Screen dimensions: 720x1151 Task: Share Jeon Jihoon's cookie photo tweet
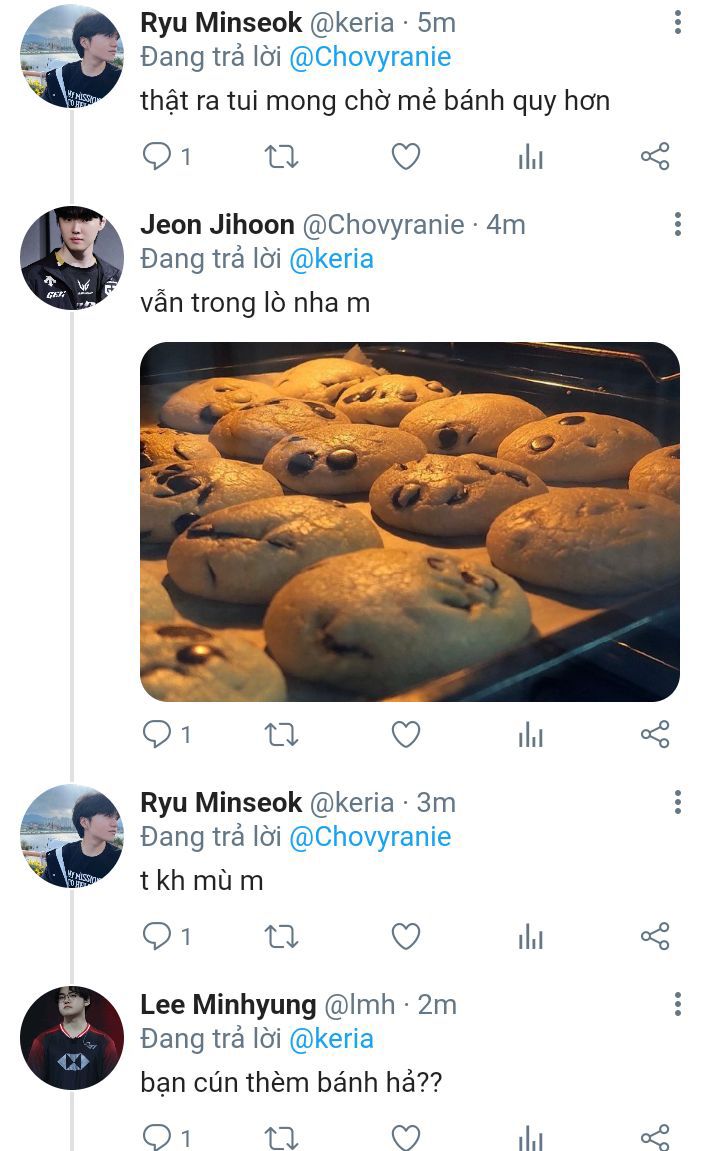click(654, 736)
